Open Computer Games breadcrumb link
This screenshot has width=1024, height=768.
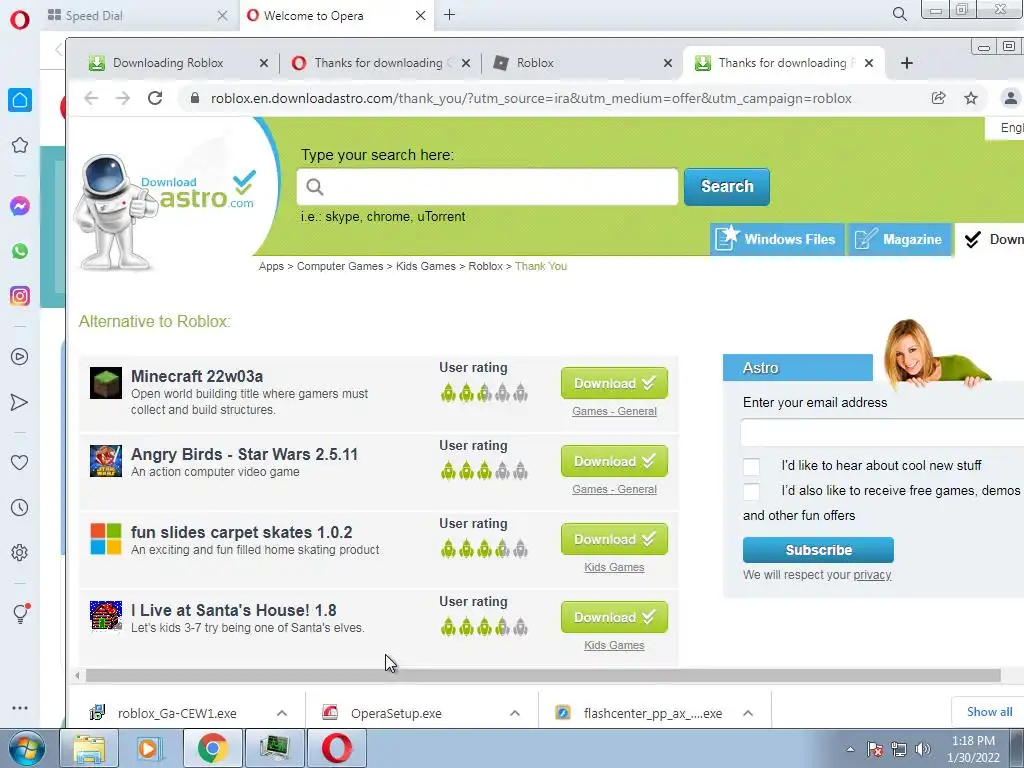pos(340,266)
